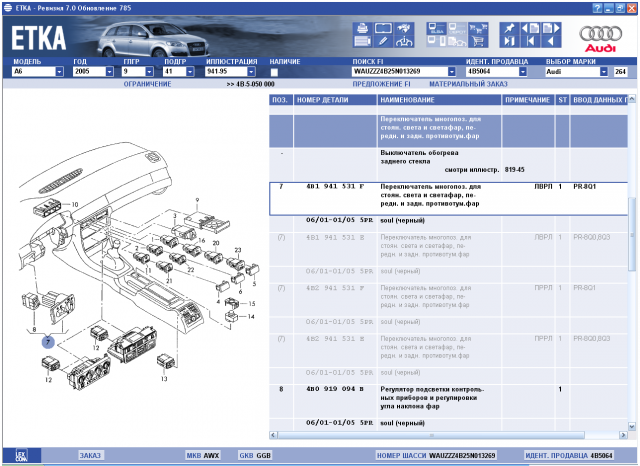The width and height of the screenshot is (640, 466).
Task: Click the ST column header
Action: [562, 100]
